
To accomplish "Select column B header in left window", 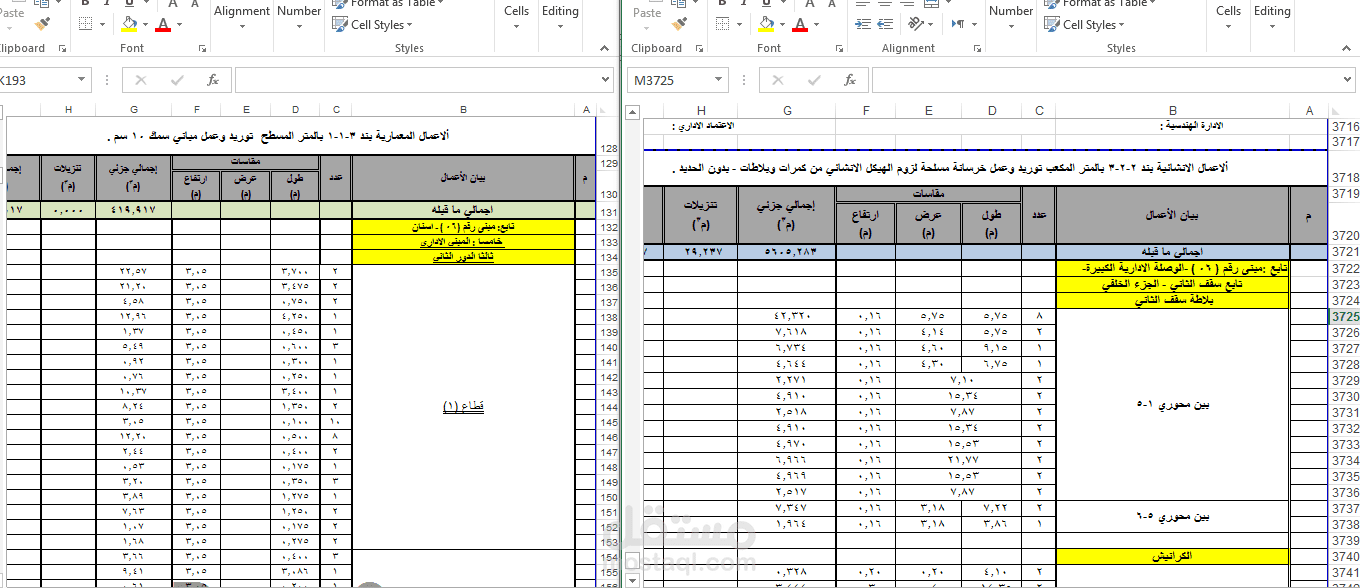I will point(463,110).
